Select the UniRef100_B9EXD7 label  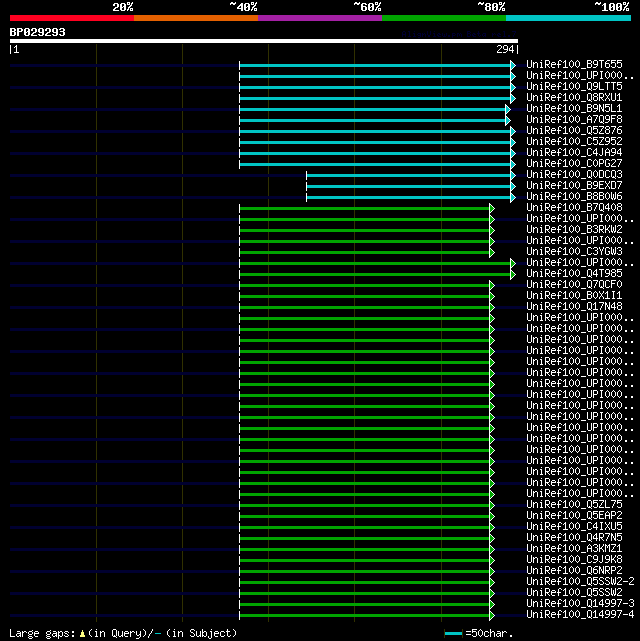pyautogui.click(x=574, y=186)
